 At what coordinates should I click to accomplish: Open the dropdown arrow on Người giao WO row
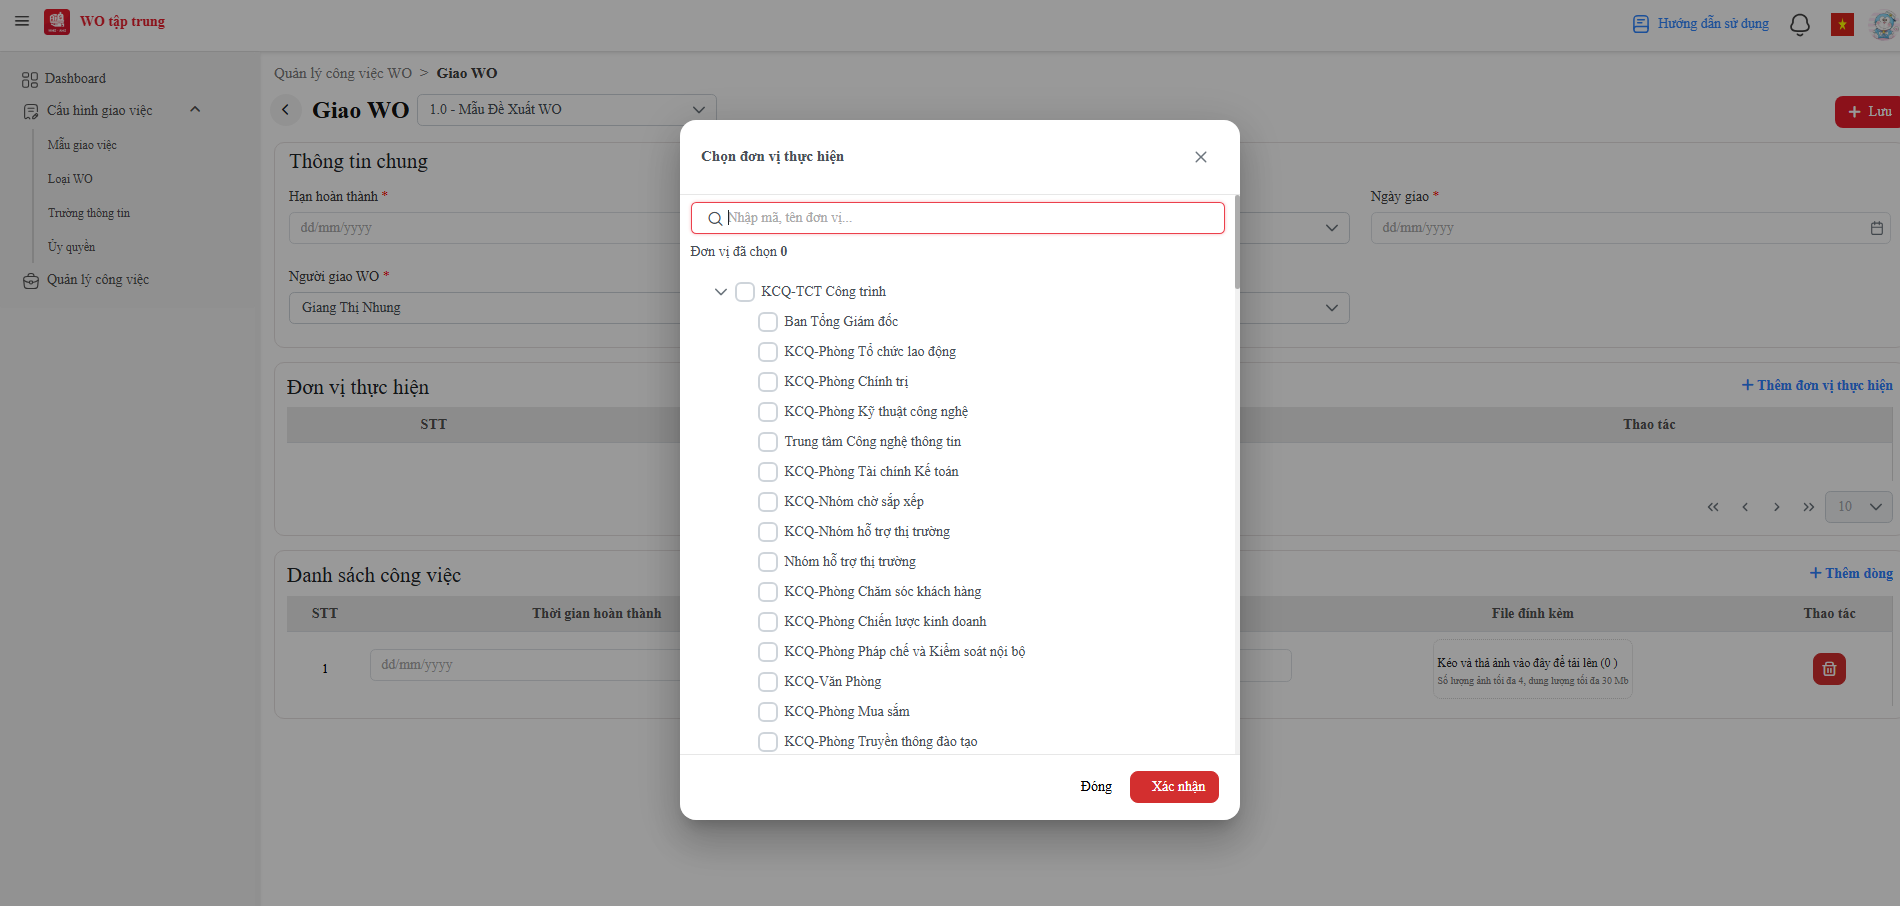tap(1331, 308)
